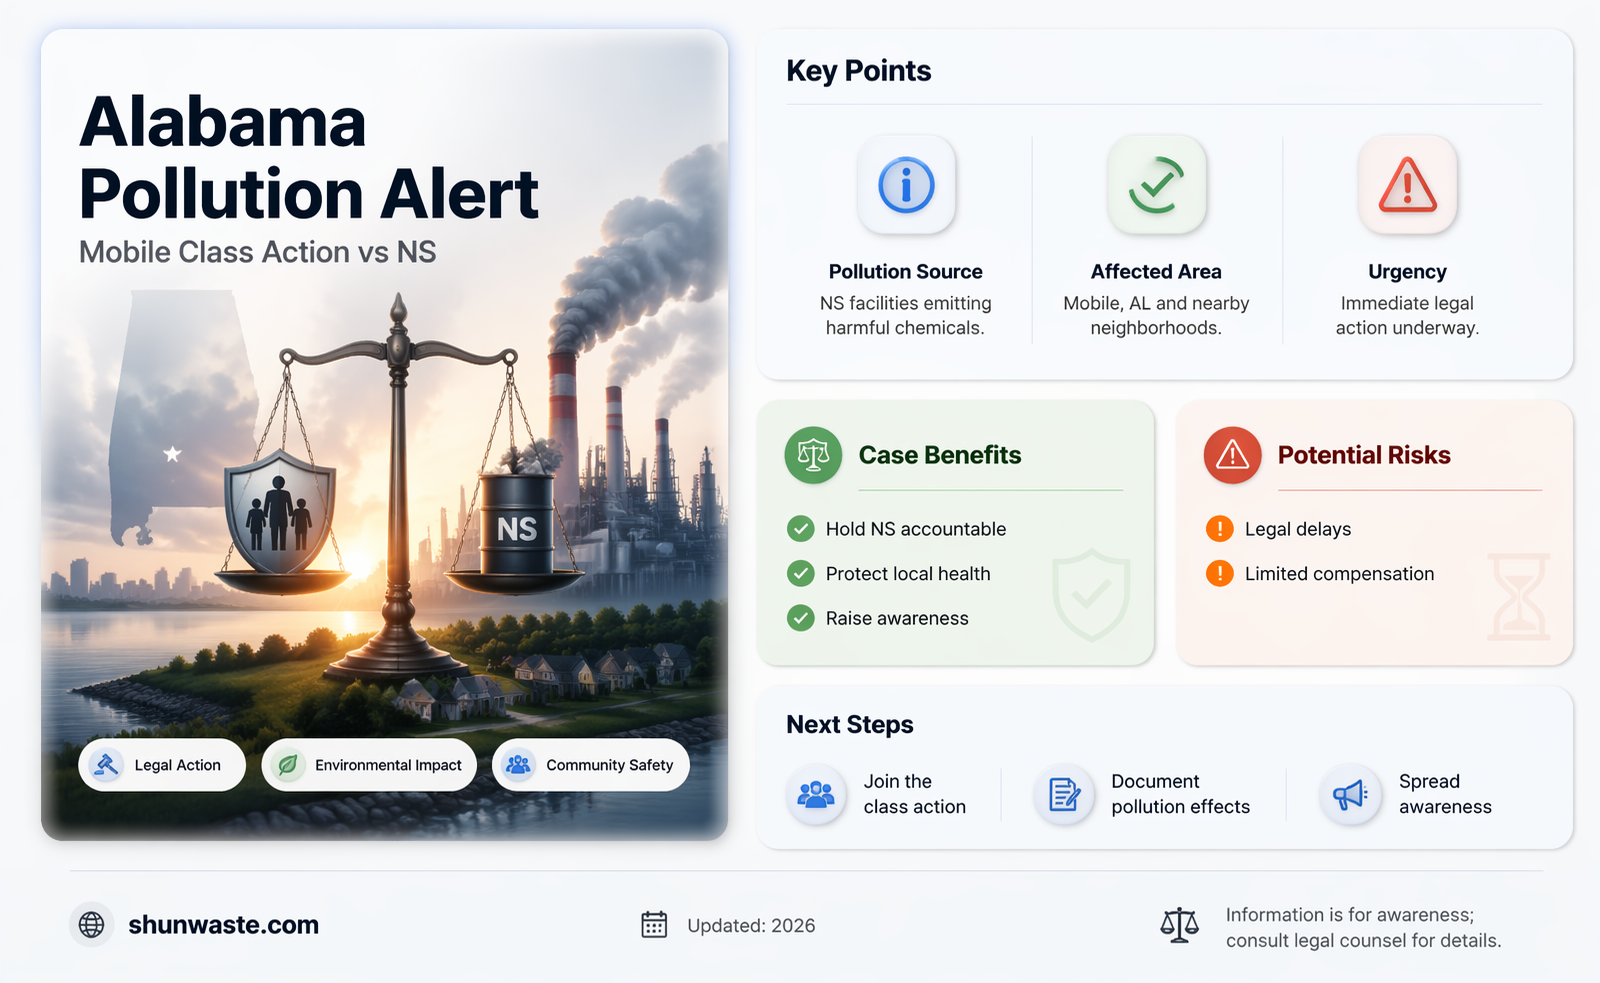Click the white star on the Alabama map
1600x983 pixels.
click(172, 454)
